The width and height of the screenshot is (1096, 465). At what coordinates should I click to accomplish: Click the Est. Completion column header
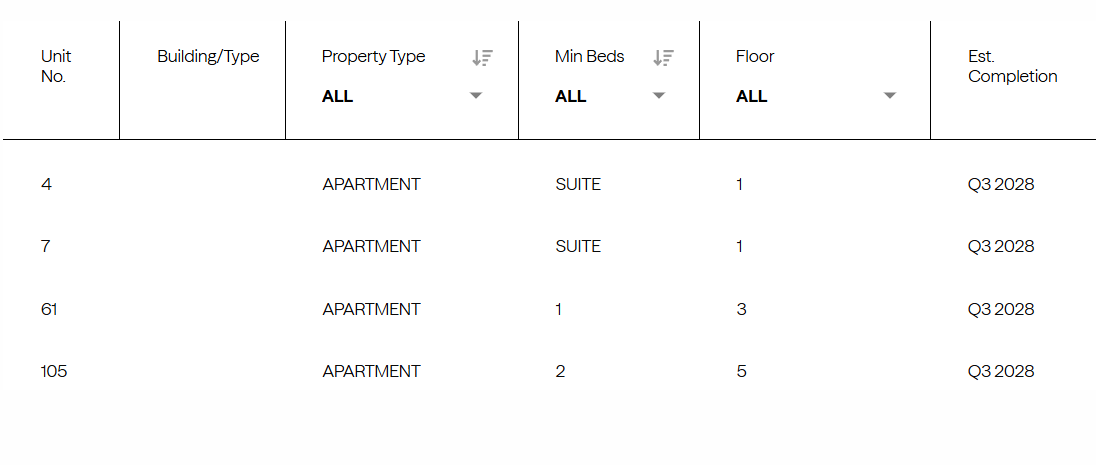1012,66
